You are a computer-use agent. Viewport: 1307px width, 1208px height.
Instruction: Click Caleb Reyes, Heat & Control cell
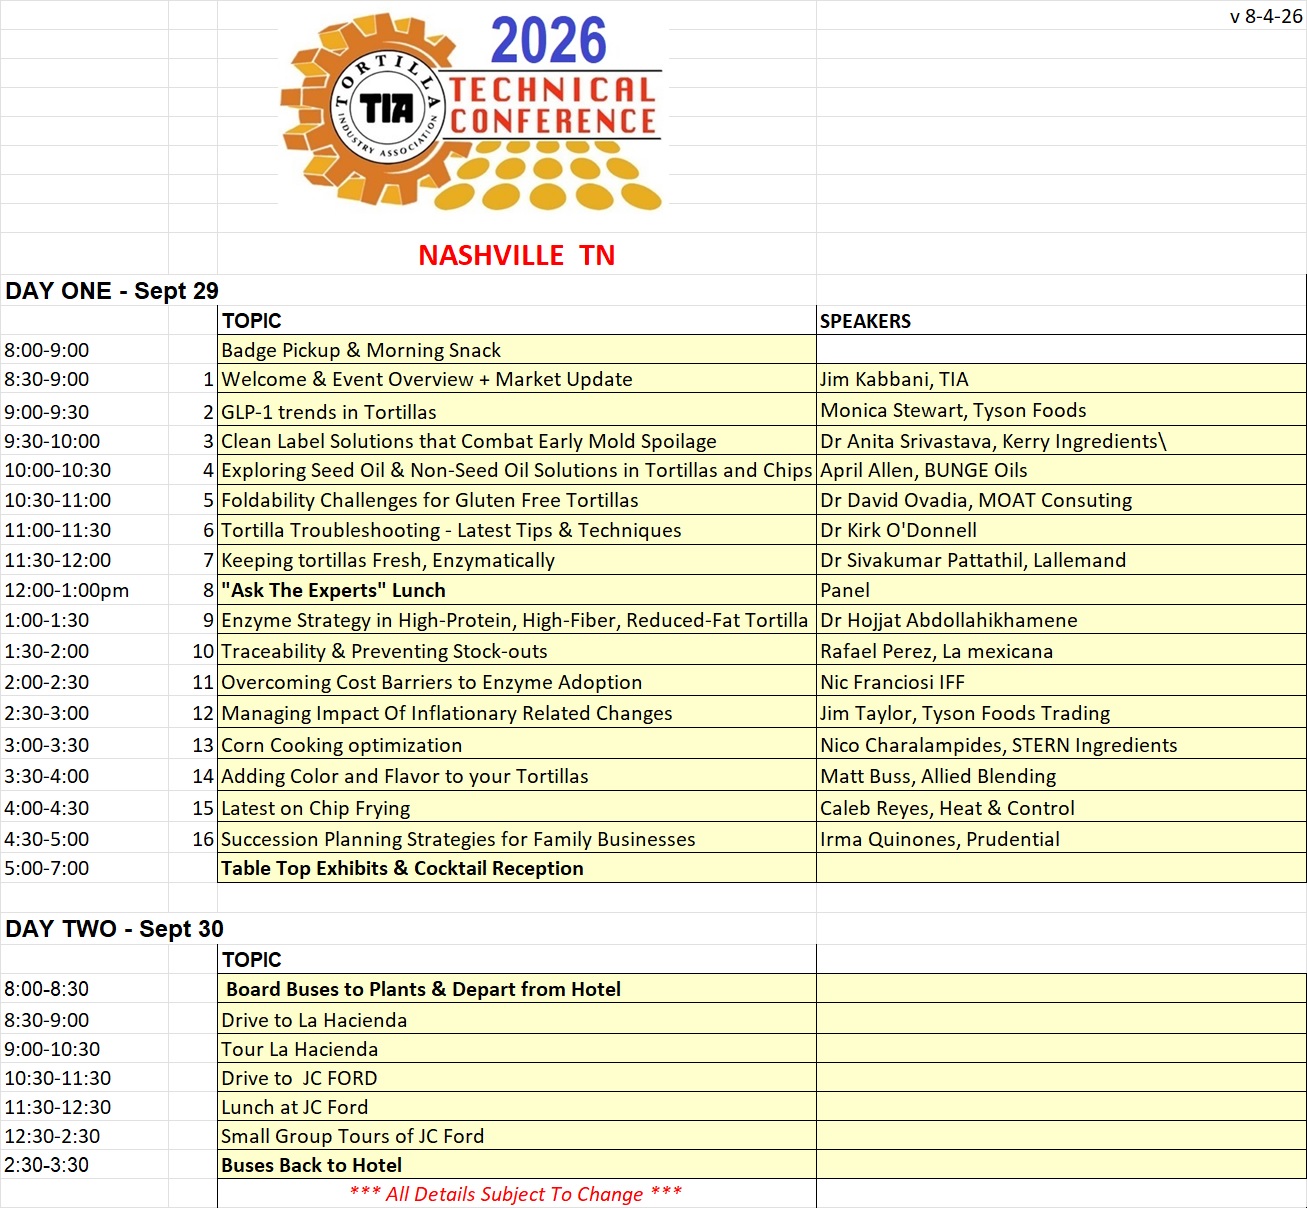point(1061,808)
